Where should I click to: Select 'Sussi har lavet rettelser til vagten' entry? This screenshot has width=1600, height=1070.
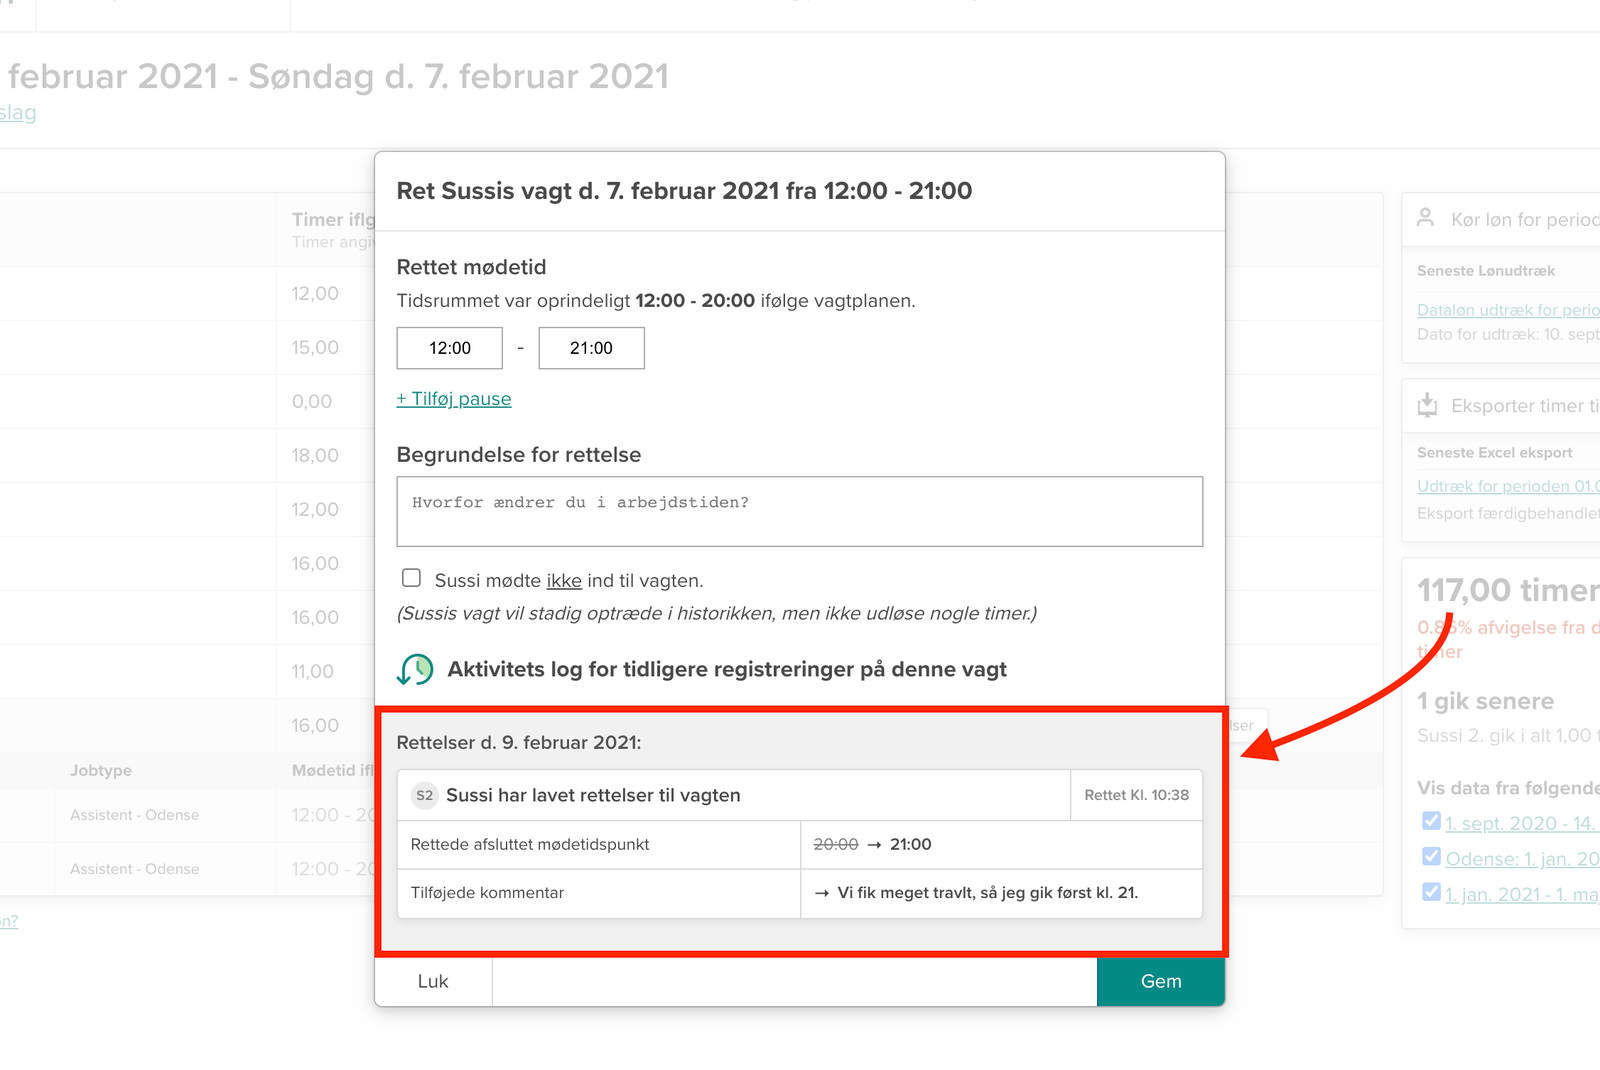[593, 795]
